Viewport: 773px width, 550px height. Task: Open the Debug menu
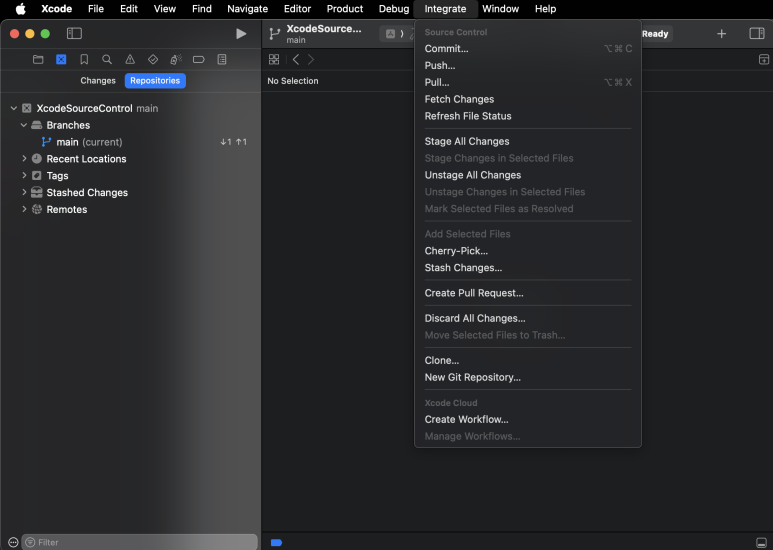click(393, 9)
